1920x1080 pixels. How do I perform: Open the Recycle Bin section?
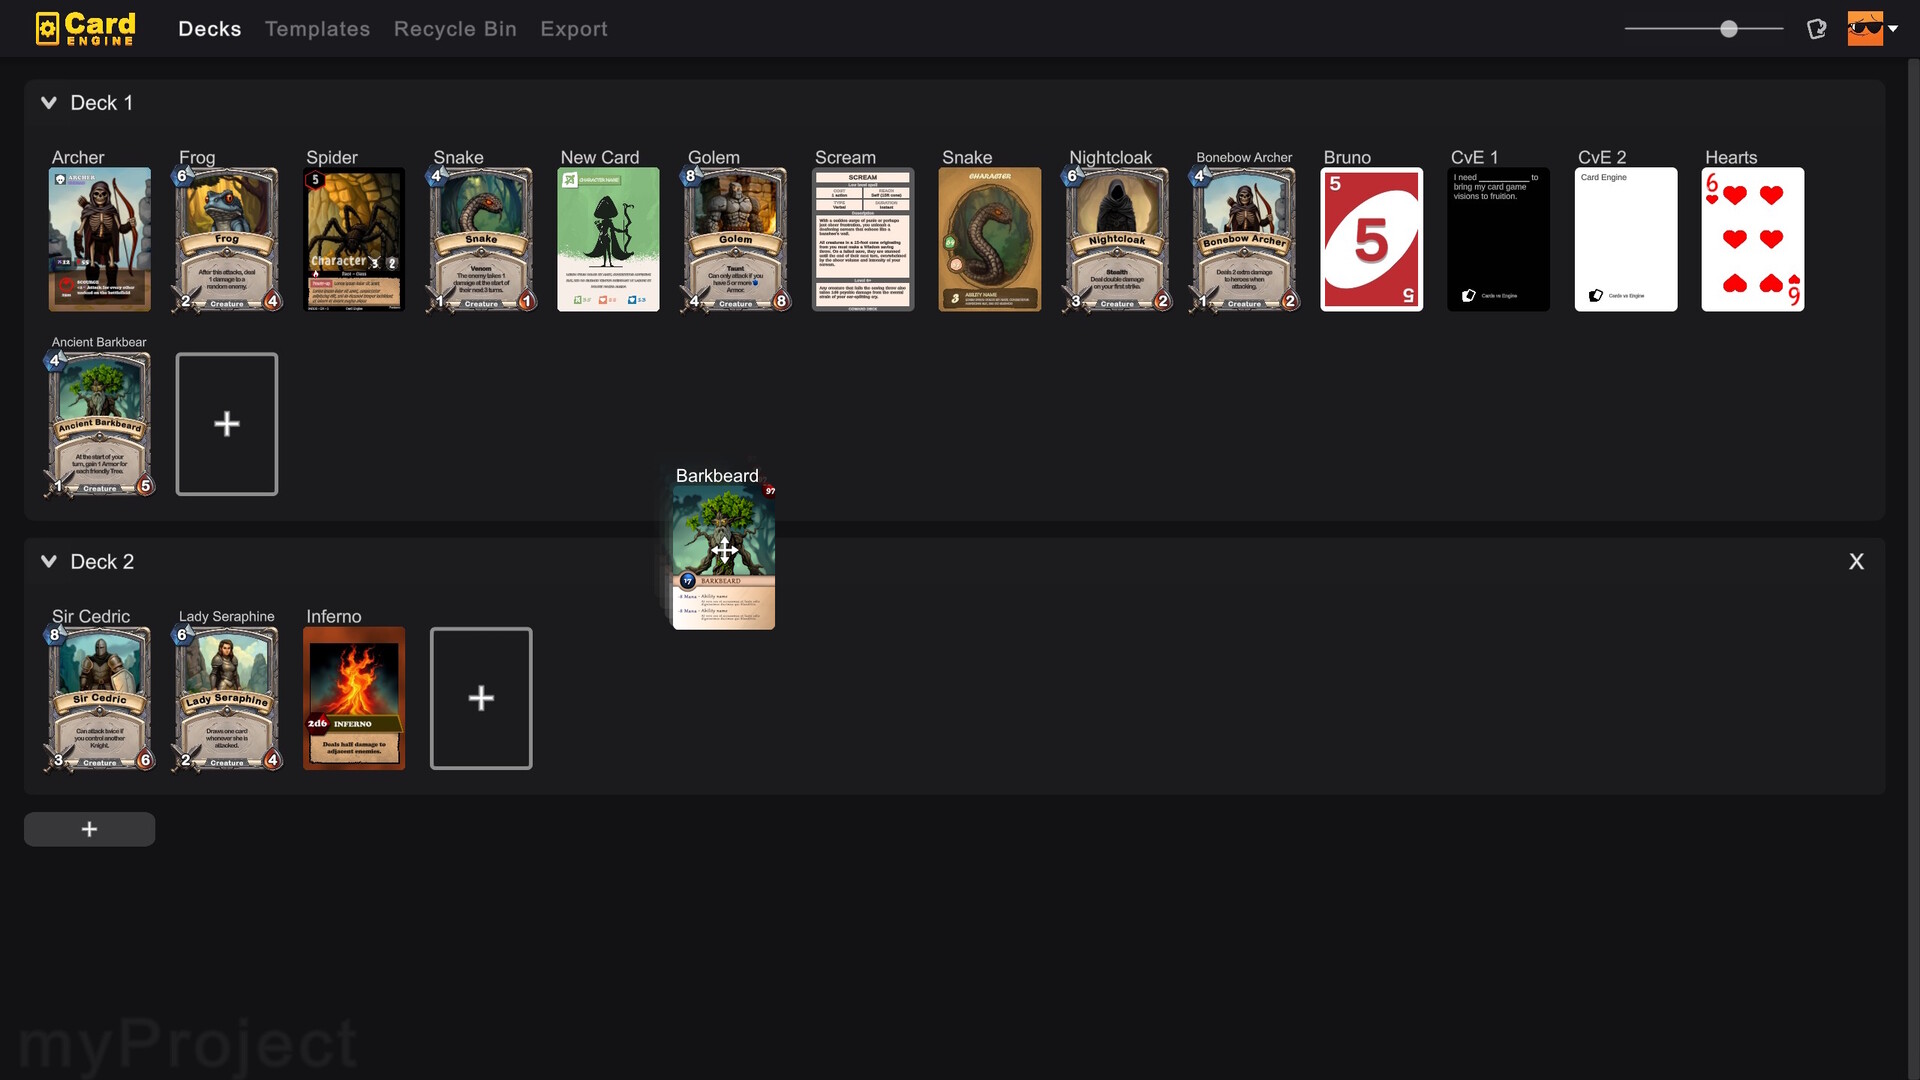tap(455, 29)
